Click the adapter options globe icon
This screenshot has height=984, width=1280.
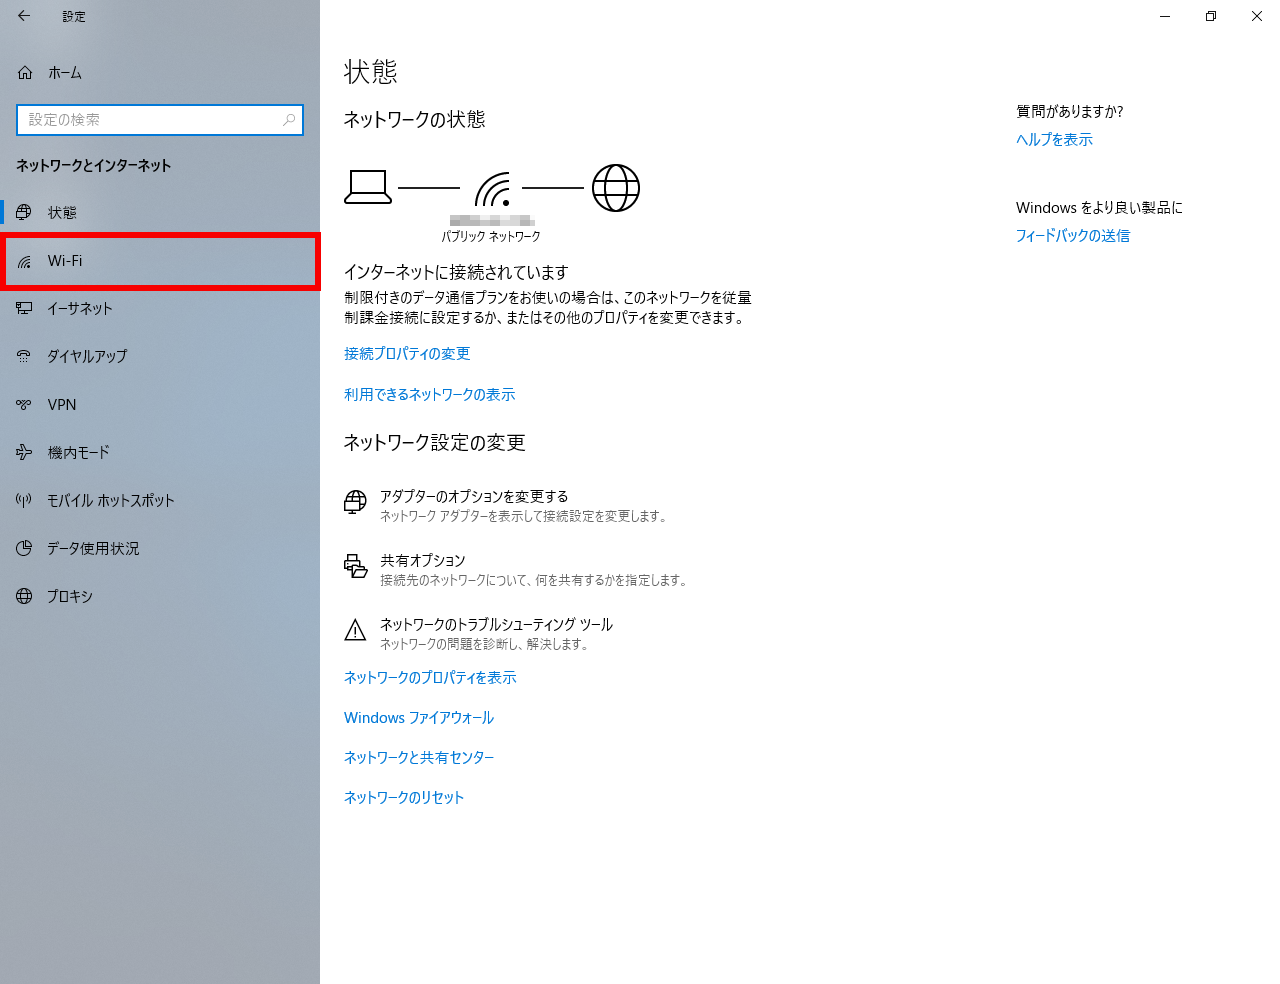[355, 502]
